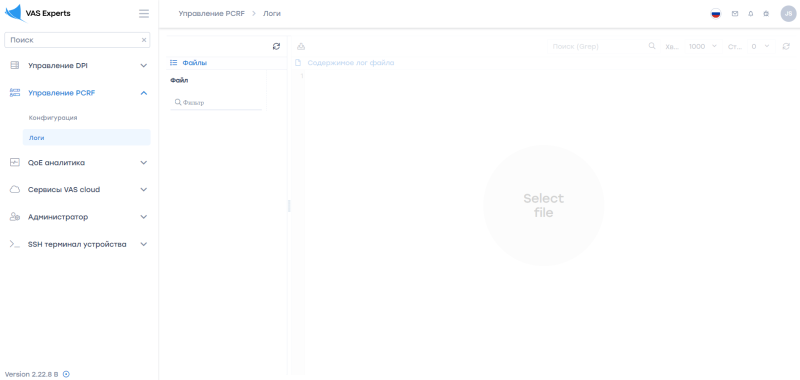The image size is (800, 380).
Task: Click the version info icon
Action: 66,374
